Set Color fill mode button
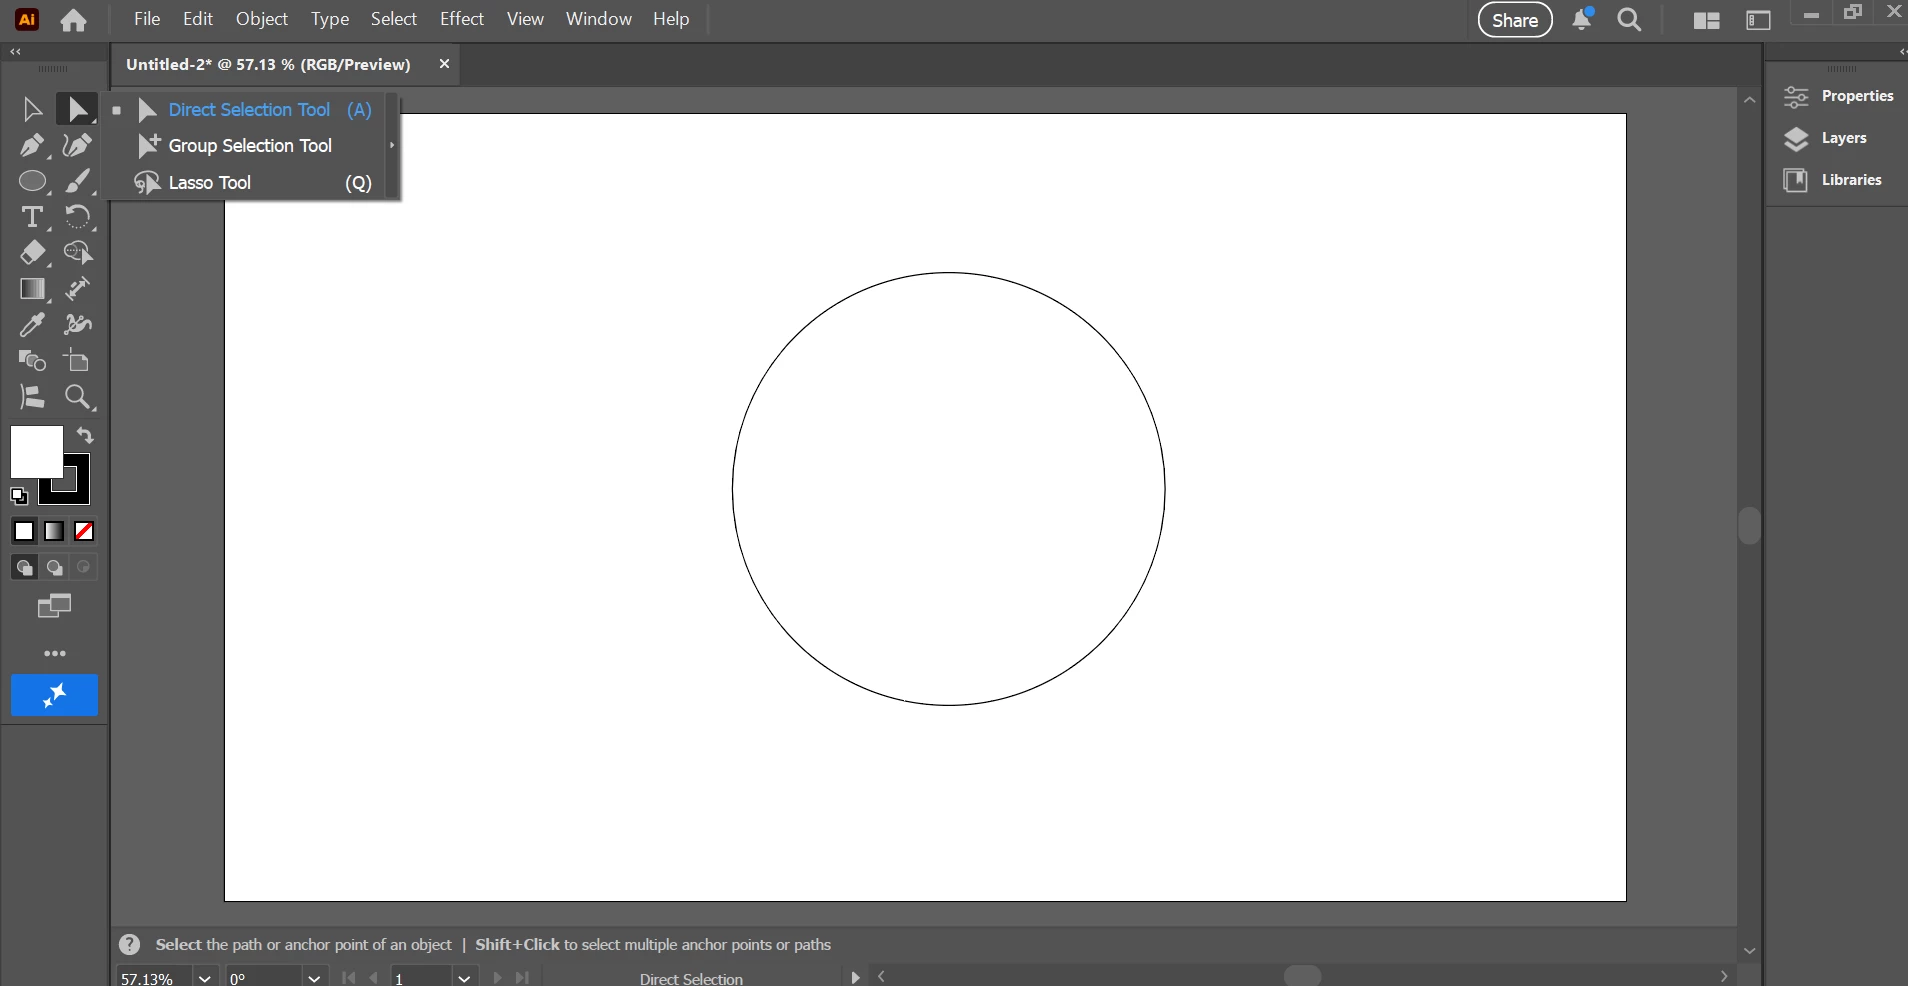The height and width of the screenshot is (986, 1908). pos(24,531)
